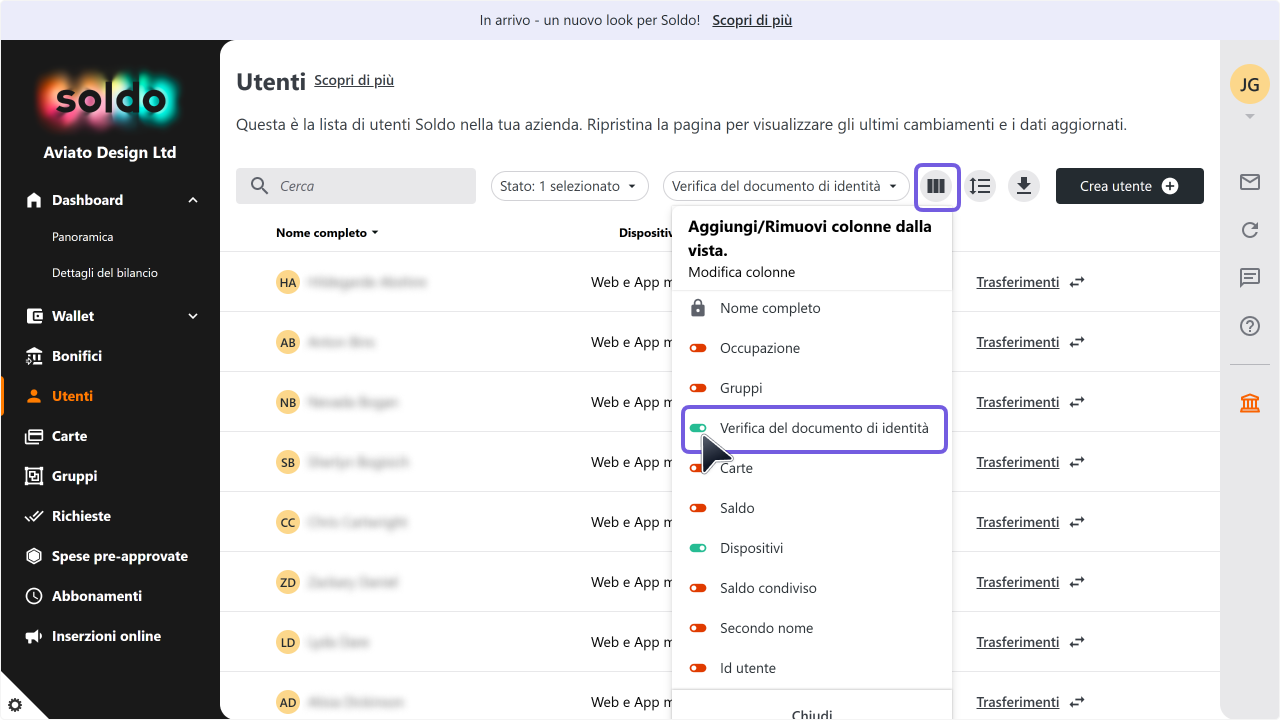The width and height of the screenshot is (1280, 720).
Task: Collapse the Dashboard menu section
Action: click(193, 200)
